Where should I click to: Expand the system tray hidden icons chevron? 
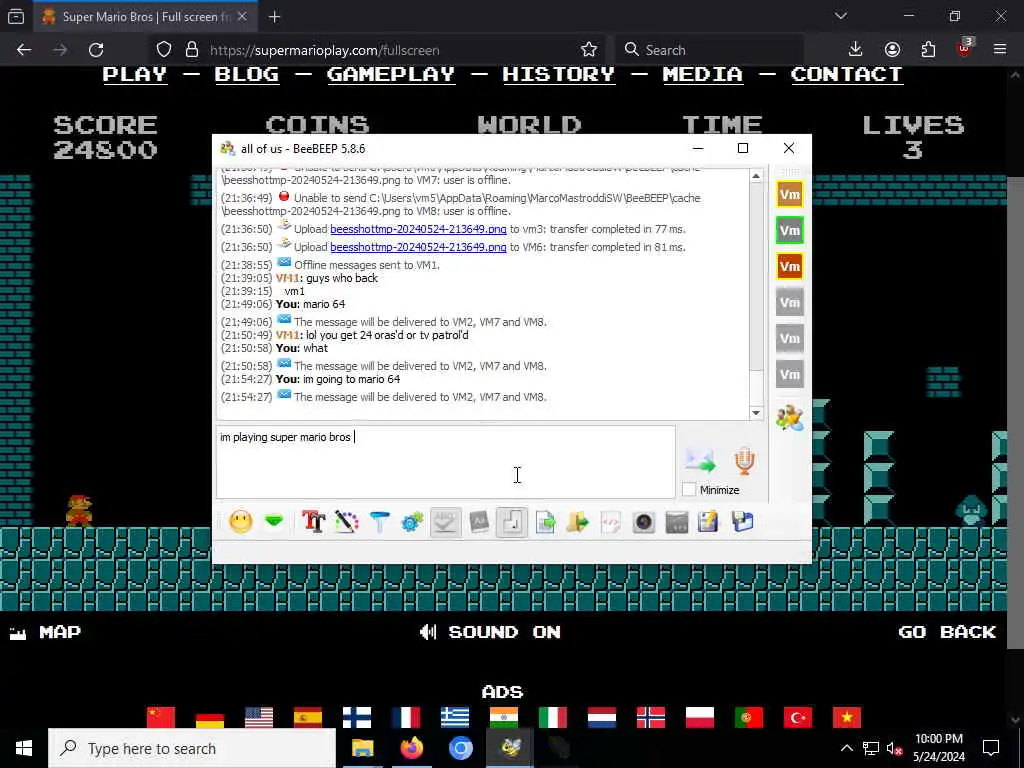click(x=846, y=748)
